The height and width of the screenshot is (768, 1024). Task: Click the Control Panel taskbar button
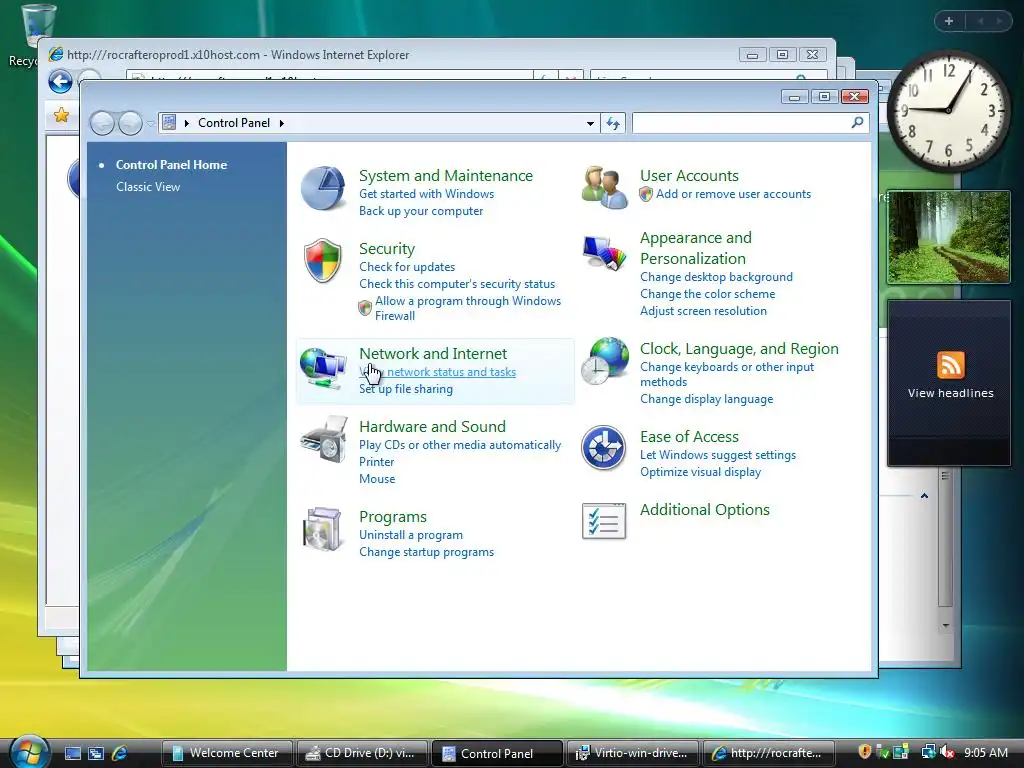[x=497, y=753]
